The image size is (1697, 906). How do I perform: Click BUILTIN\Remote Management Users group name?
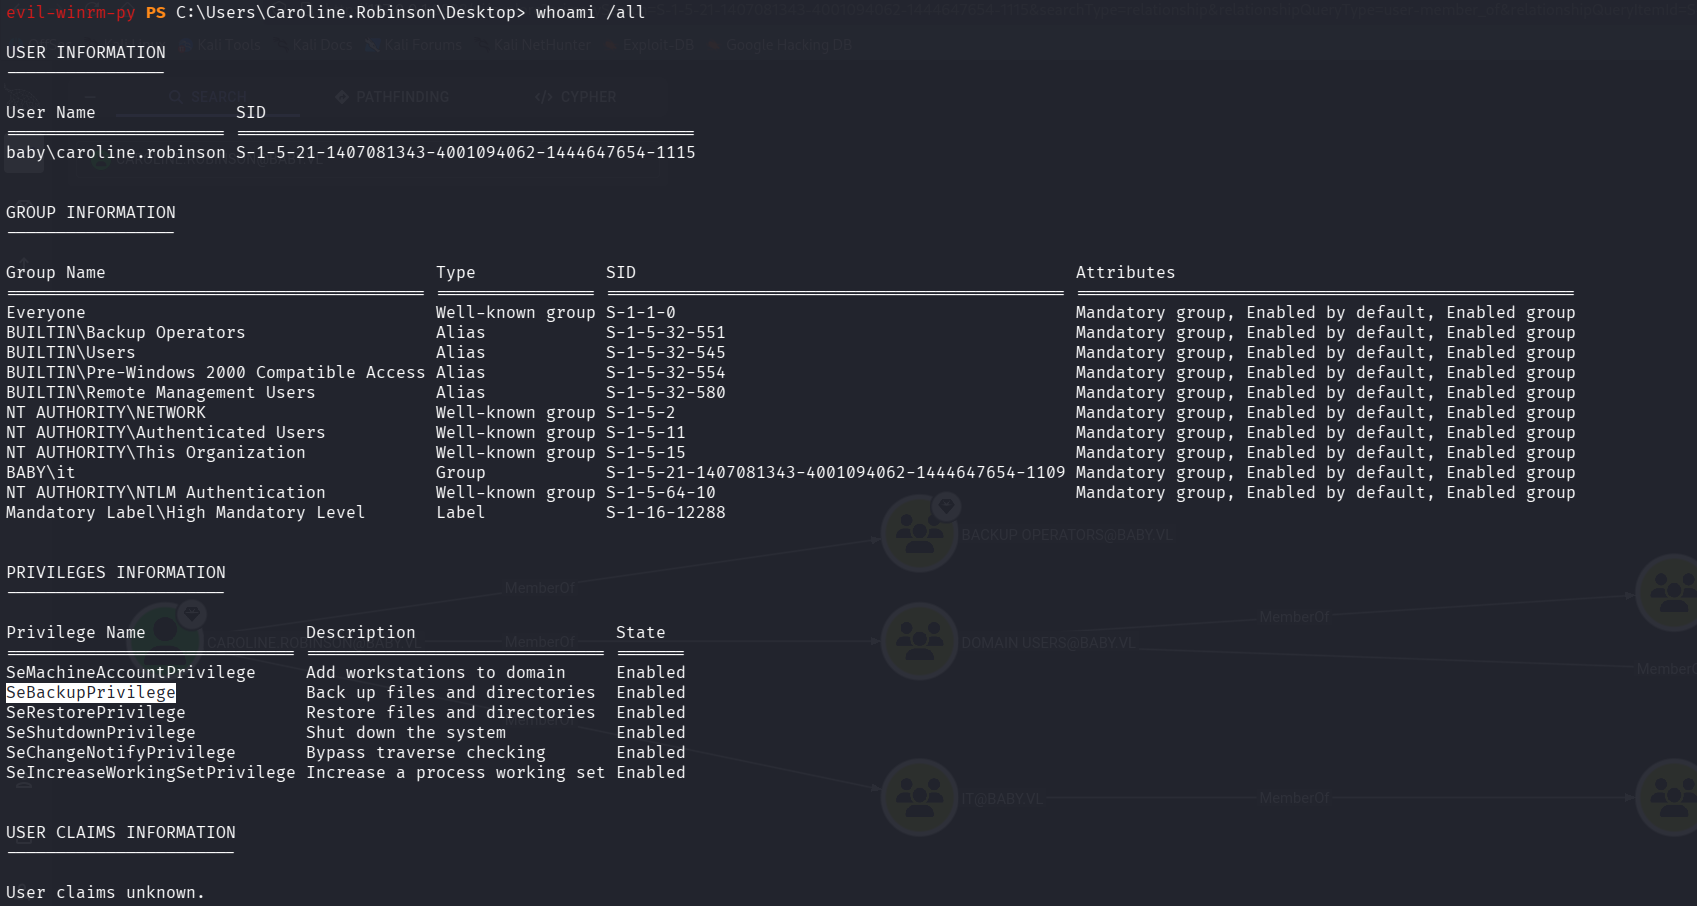point(161,392)
